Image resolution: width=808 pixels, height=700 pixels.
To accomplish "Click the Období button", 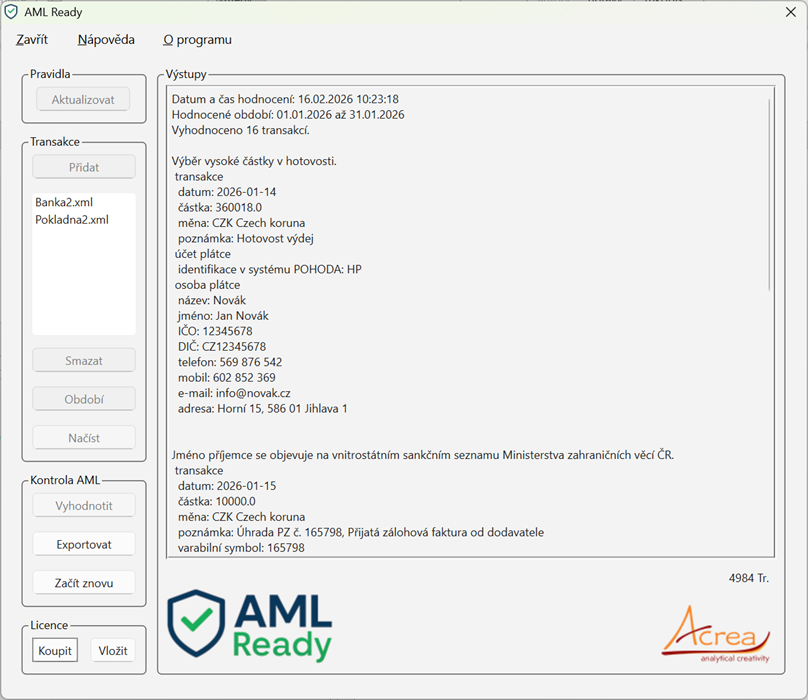I will click(83, 399).
